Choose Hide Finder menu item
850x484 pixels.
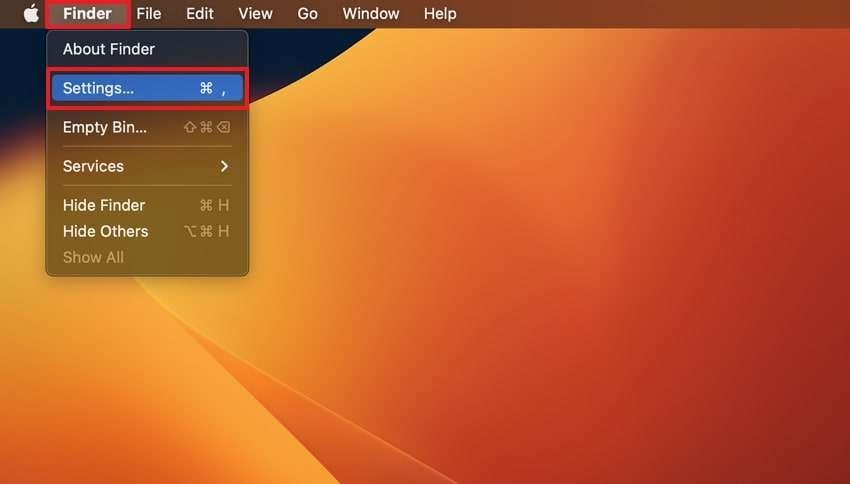click(x=147, y=205)
